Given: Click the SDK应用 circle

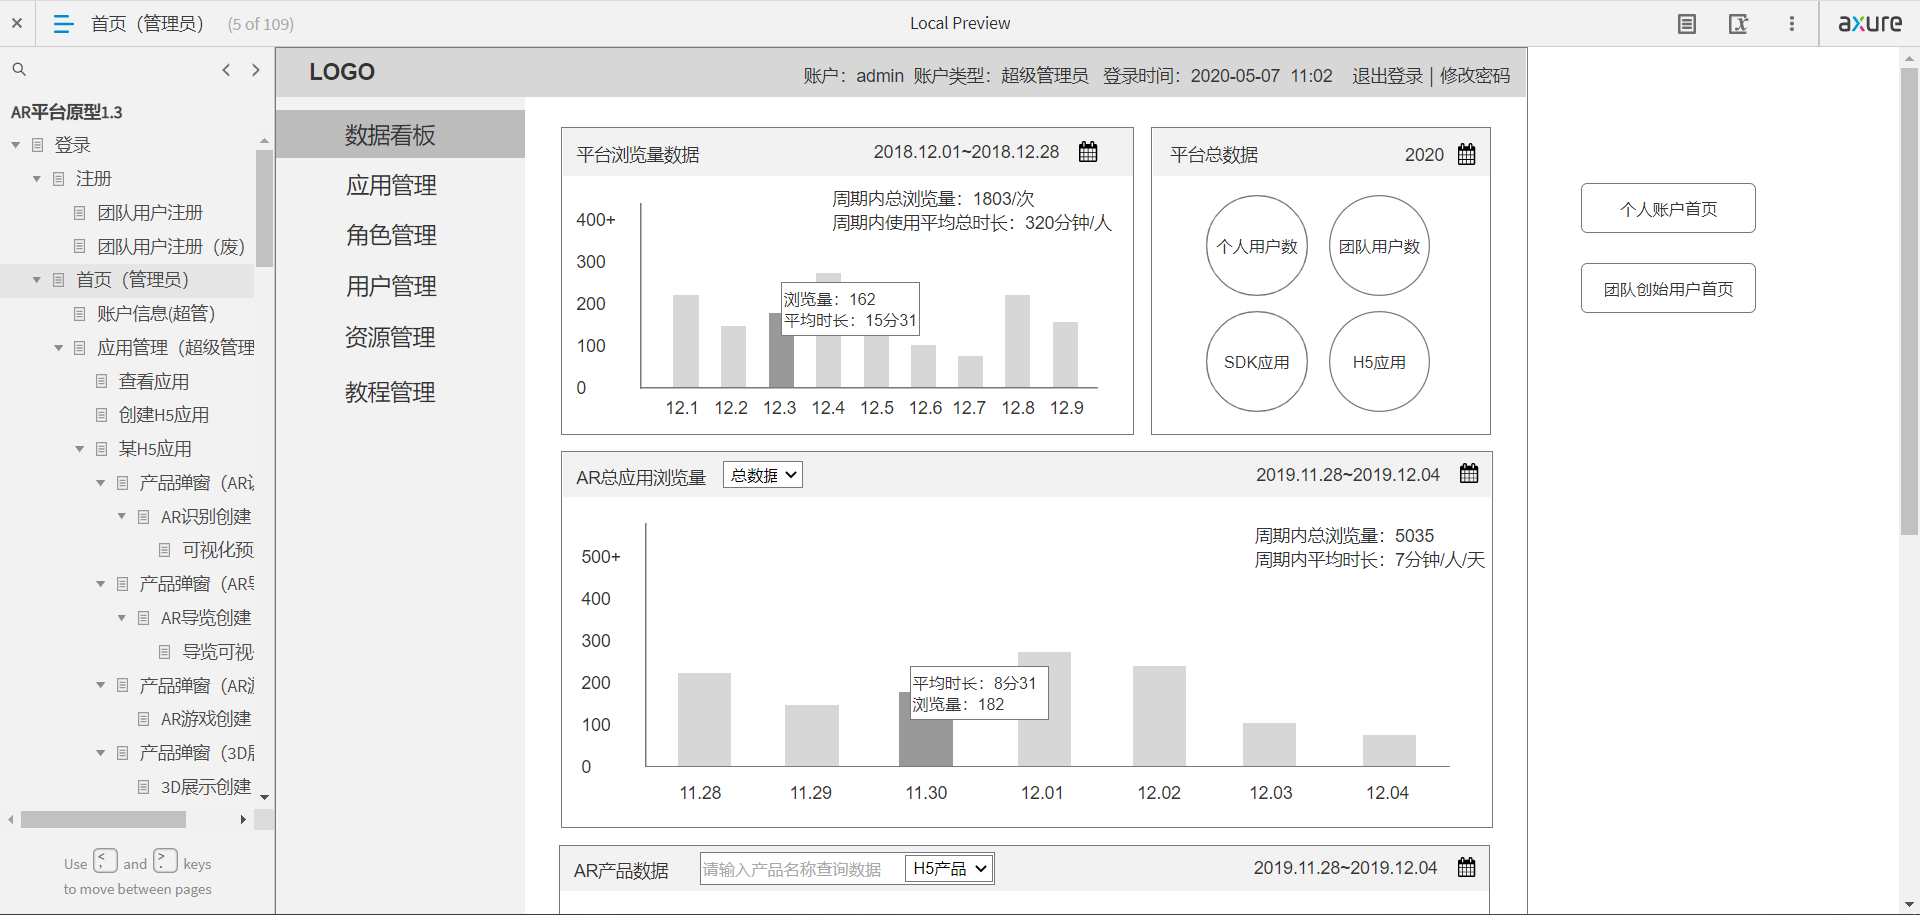Looking at the screenshot, I should (1257, 362).
